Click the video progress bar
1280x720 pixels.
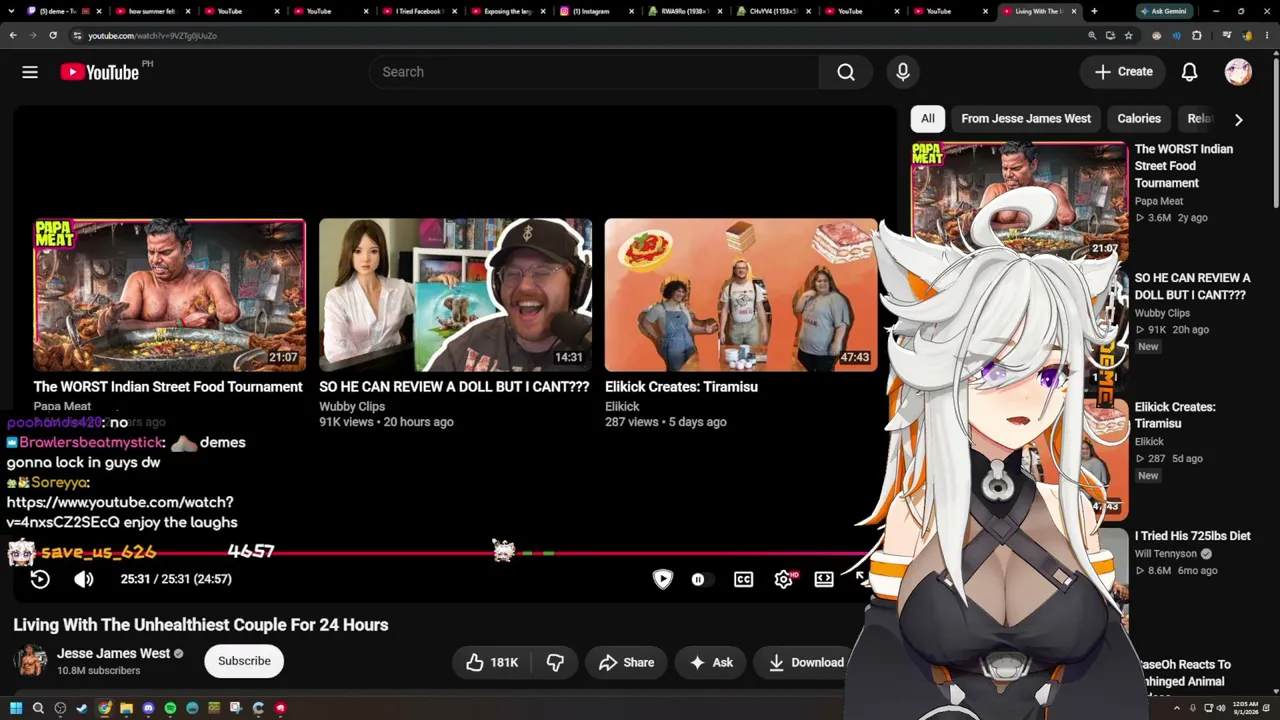(440, 553)
